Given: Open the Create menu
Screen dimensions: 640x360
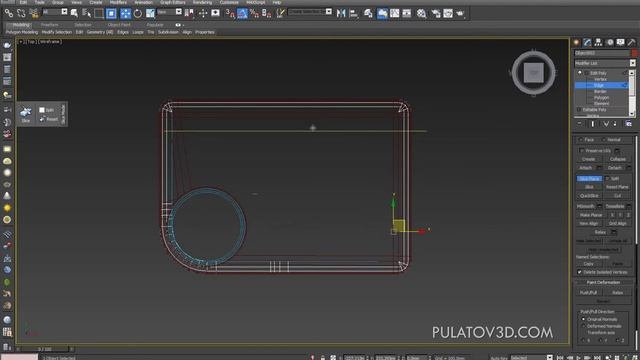Looking at the screenshot, I should pyautogui.click(x=96, y=2).
